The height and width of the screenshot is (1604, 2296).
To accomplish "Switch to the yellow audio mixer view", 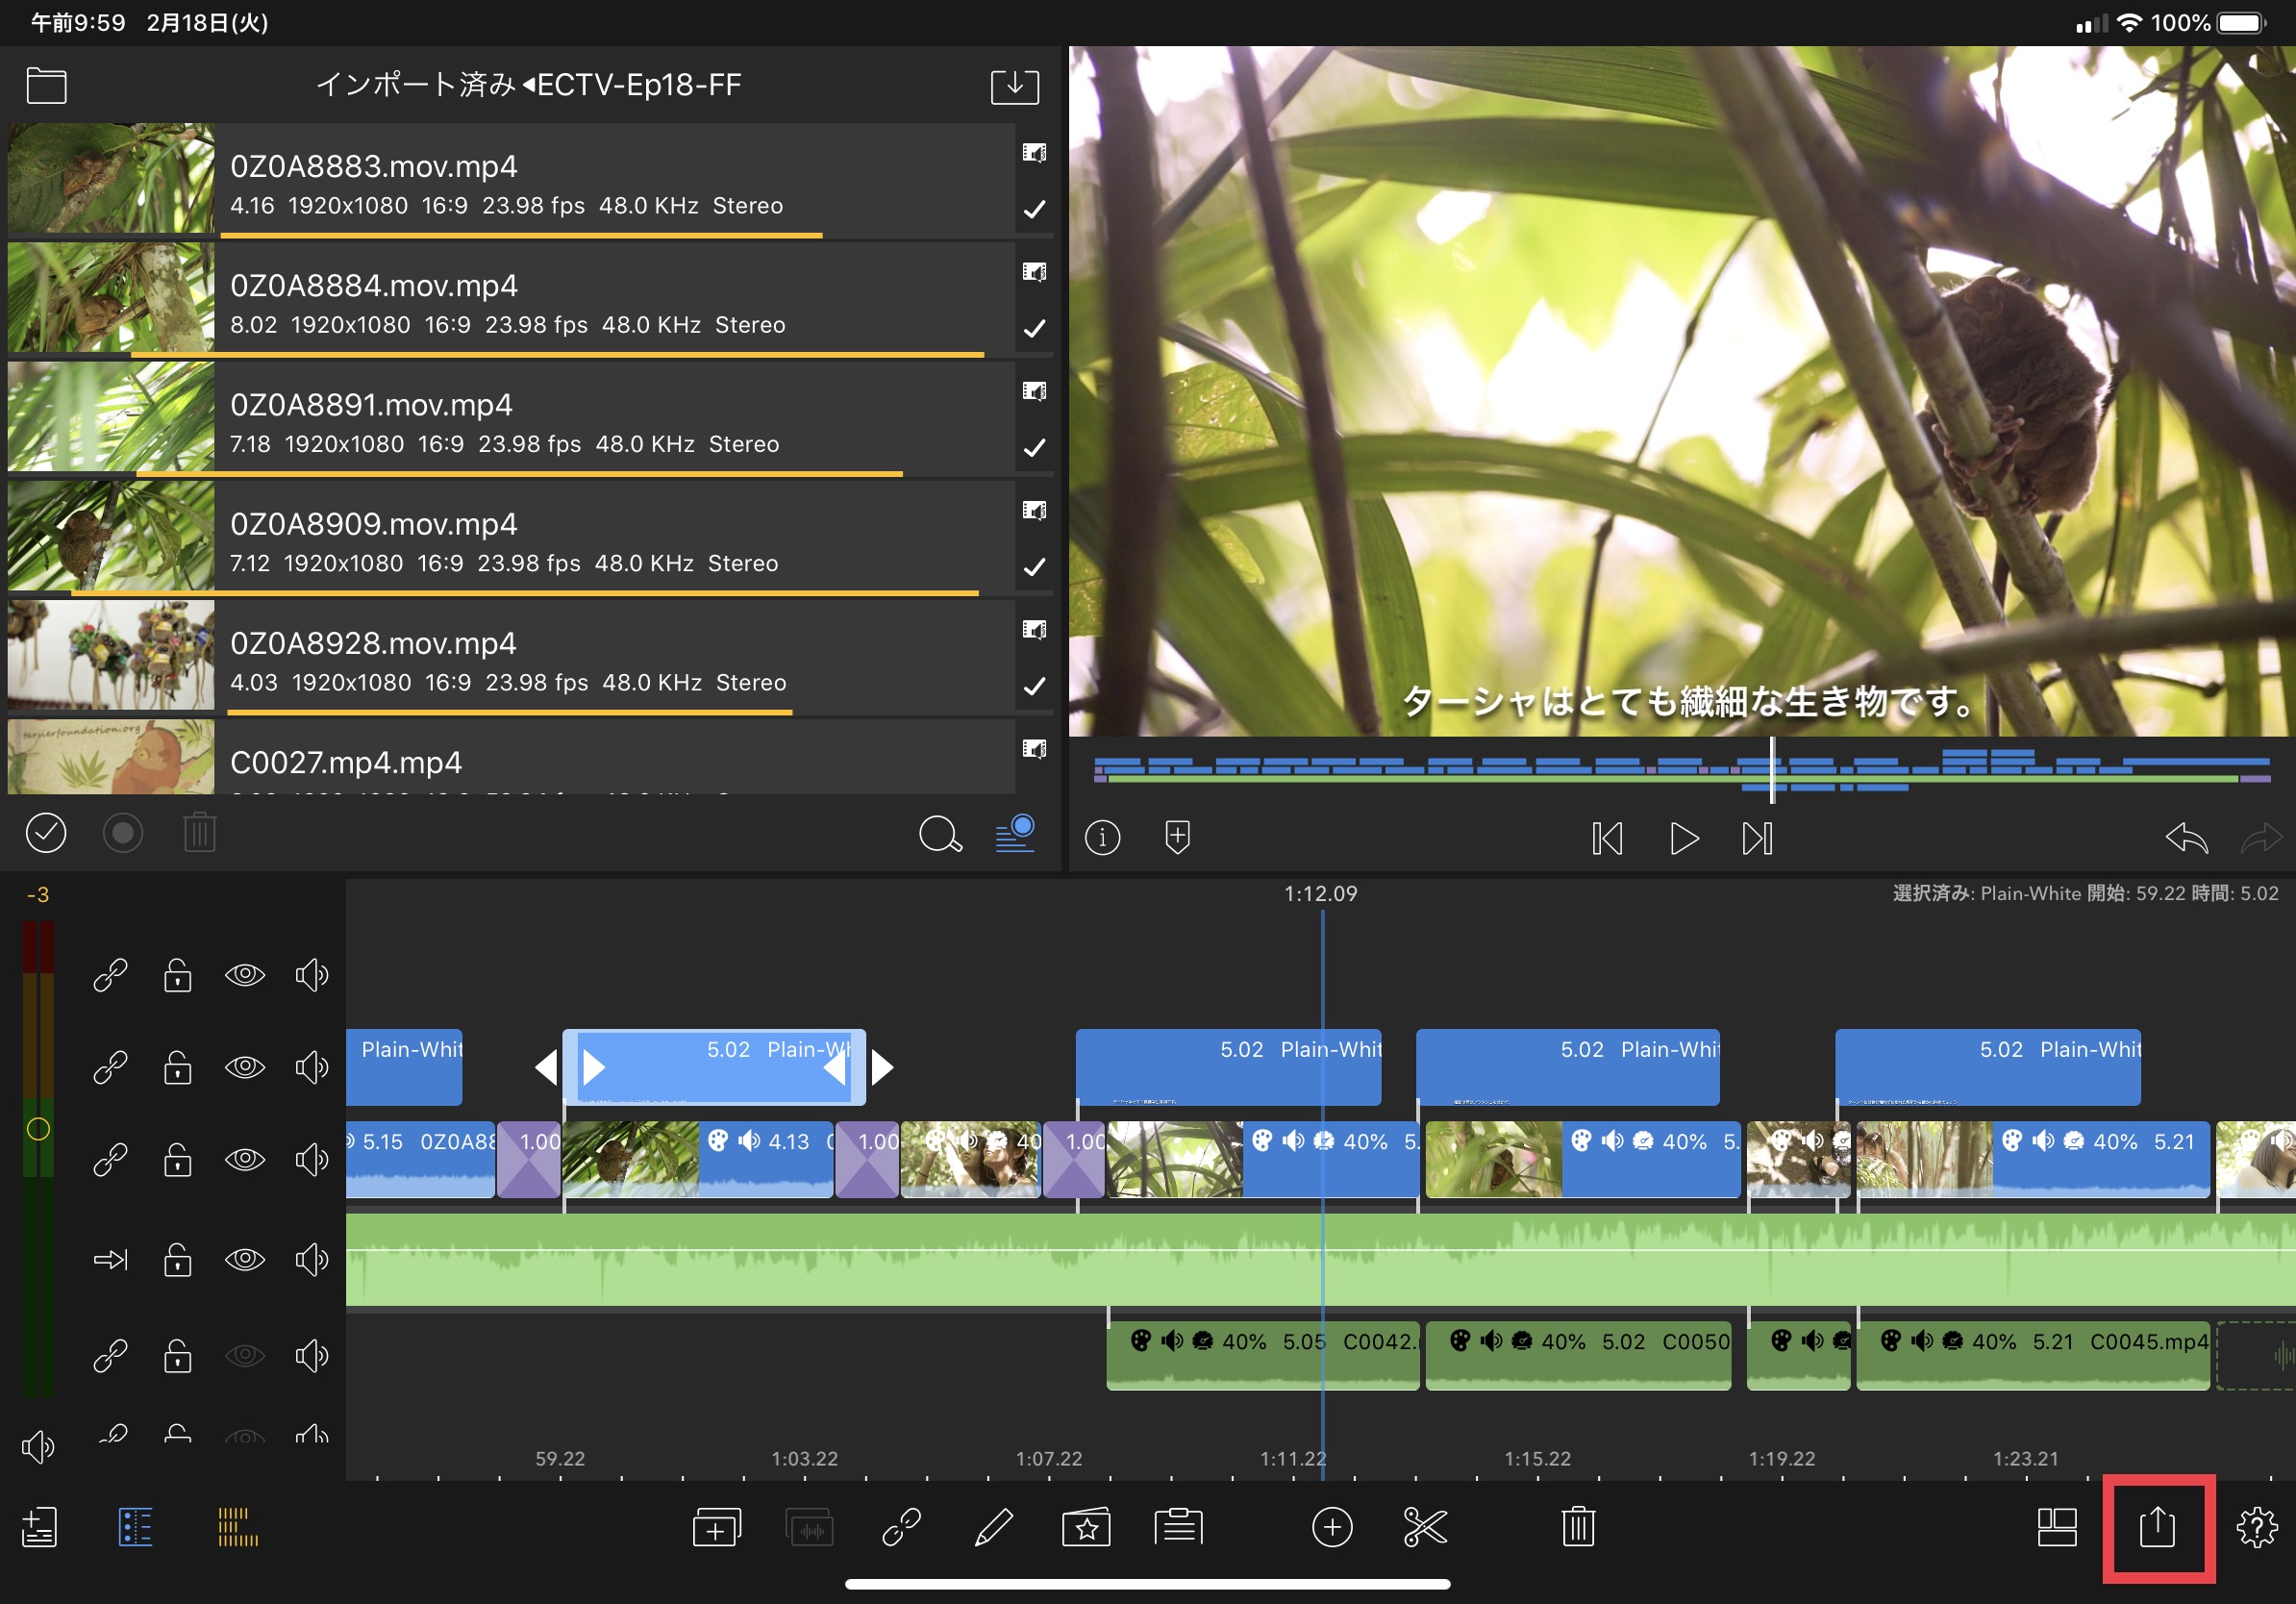I will (238, 1527).
